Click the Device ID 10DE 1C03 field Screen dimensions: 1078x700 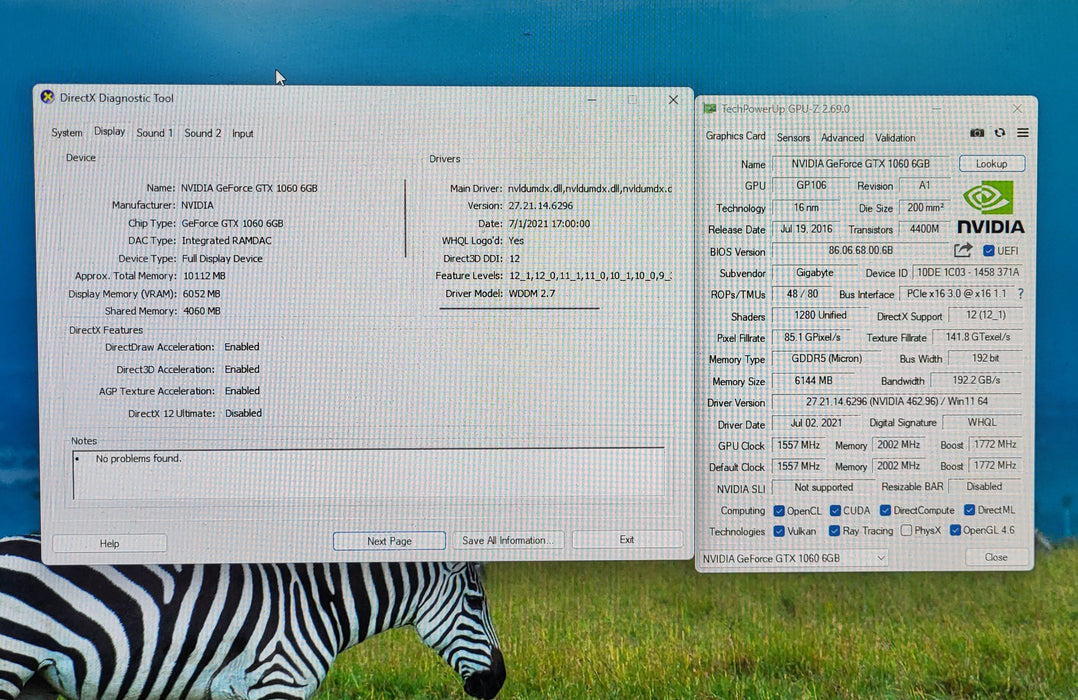pos(968,272)
